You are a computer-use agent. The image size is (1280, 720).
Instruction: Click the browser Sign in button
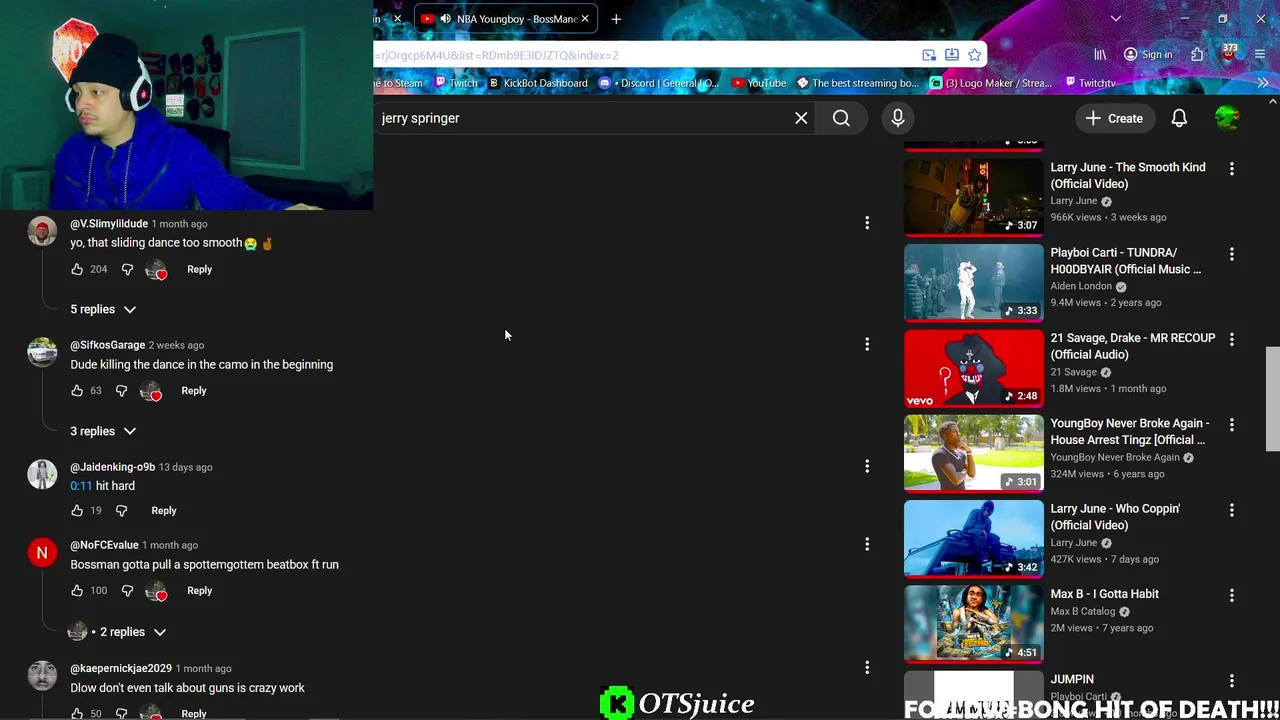point(1147,55)
